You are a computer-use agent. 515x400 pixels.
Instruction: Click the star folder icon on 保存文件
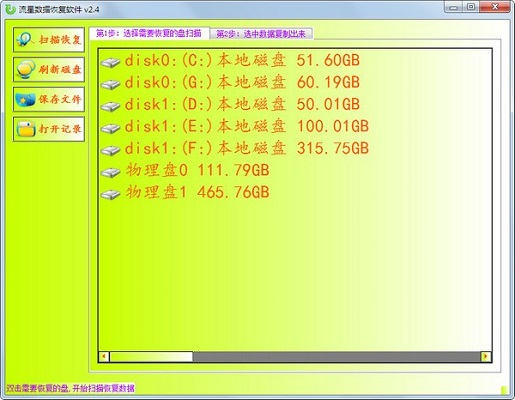(x=25, y=99)
